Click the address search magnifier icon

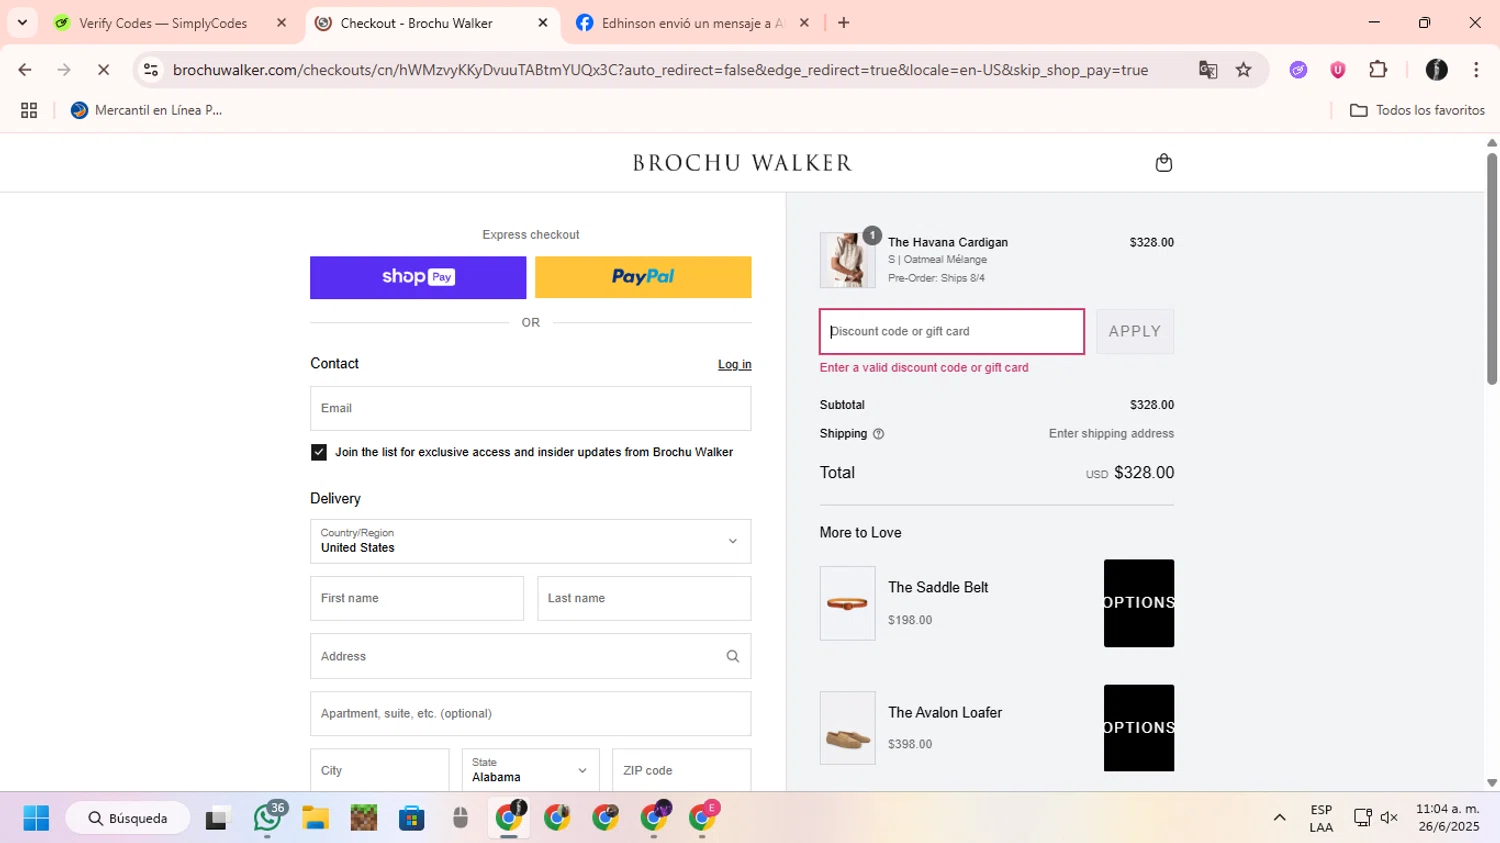click(732, 656)
